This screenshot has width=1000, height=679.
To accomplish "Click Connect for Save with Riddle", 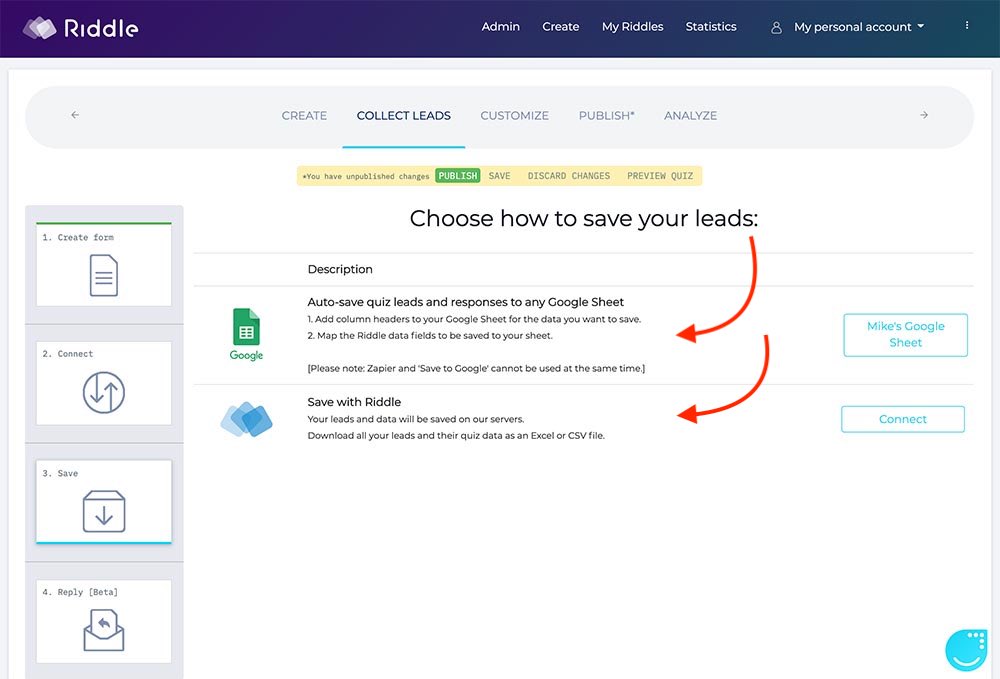I will pyautogui.click(x=903, y=419).
